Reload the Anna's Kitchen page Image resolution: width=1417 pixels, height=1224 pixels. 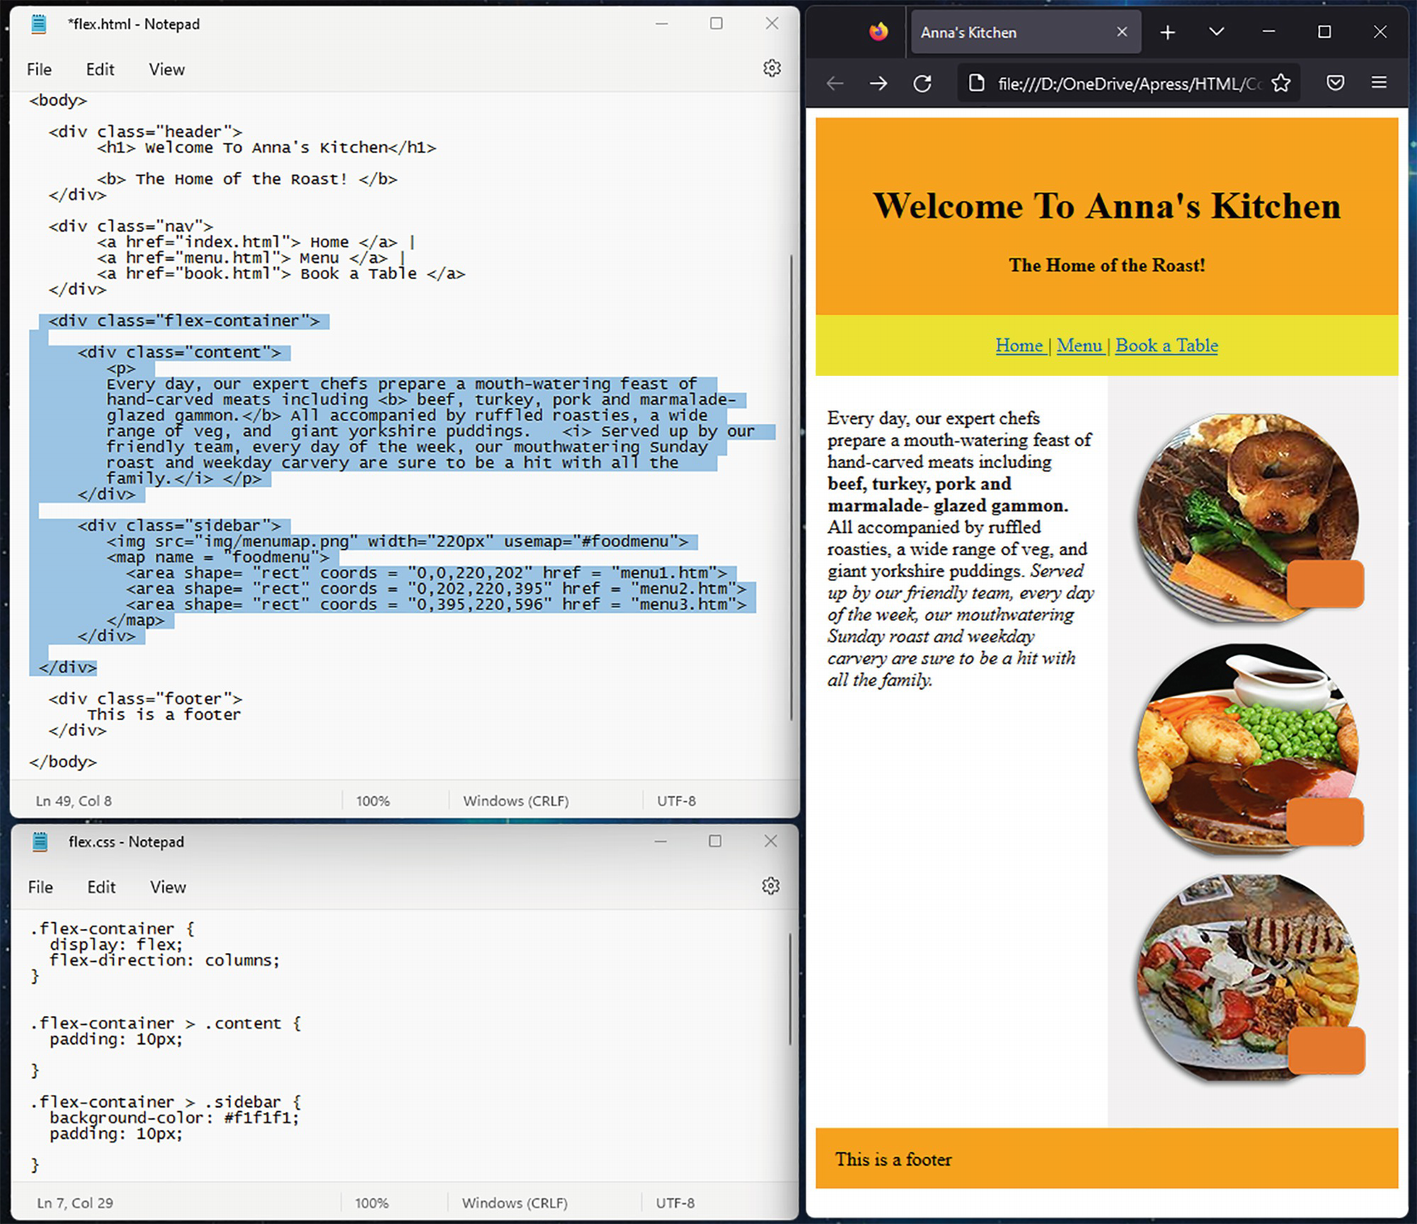pyautogui.click(x=922, y=84)
